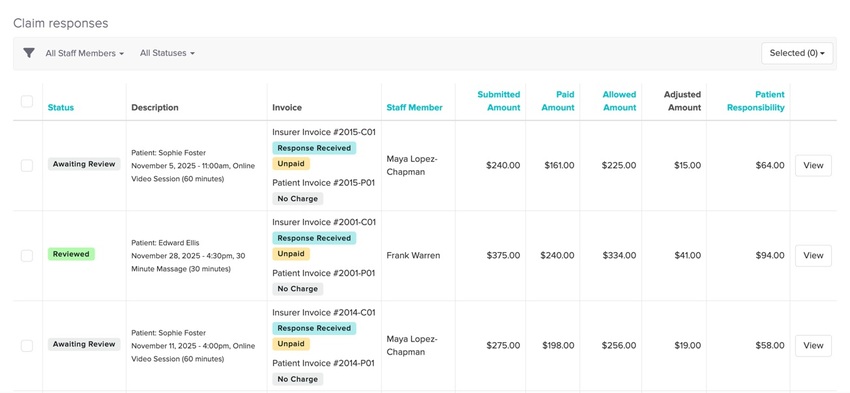
Task: Expand the Selected (0) dropdown
Action: pos(797,53)
